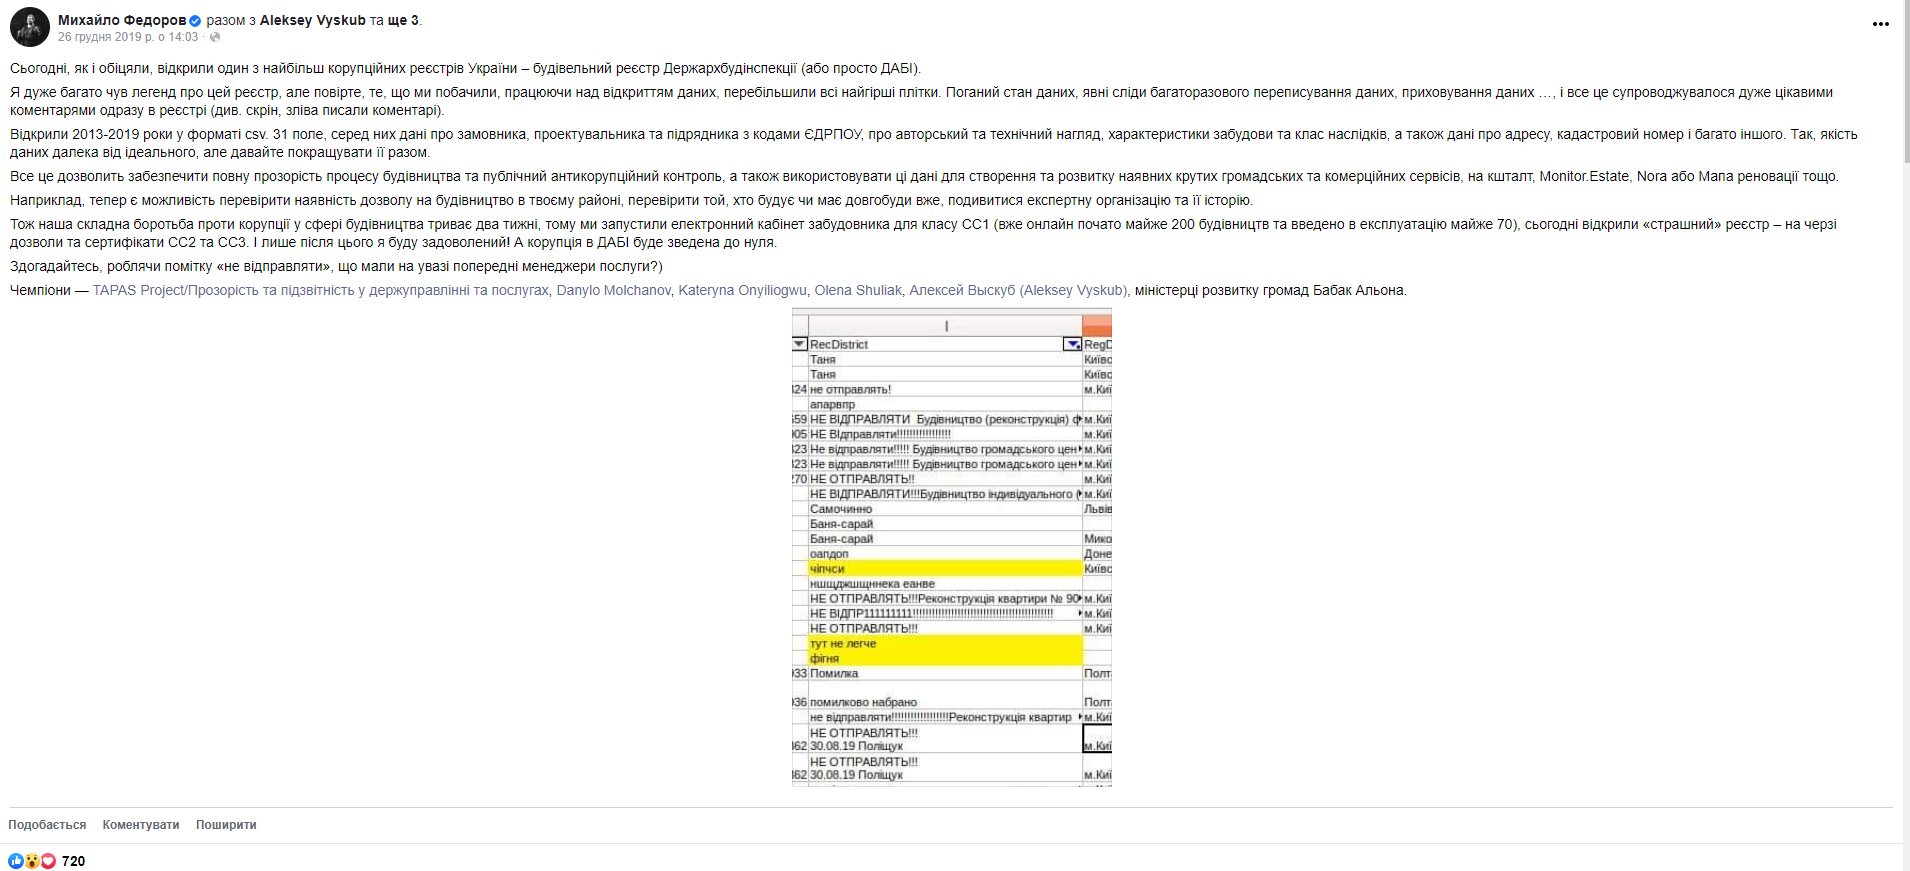Open the post timestamp 26 грудня 2019
Screen dimensions: 1910x871
click(x=128, y=37)
